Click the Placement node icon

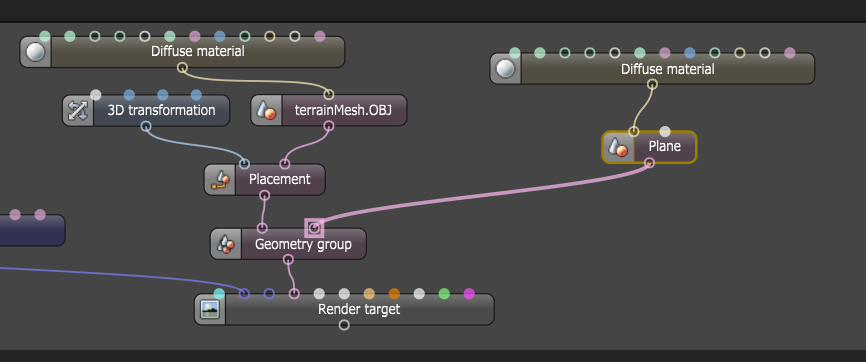click(x=220, y=180)
